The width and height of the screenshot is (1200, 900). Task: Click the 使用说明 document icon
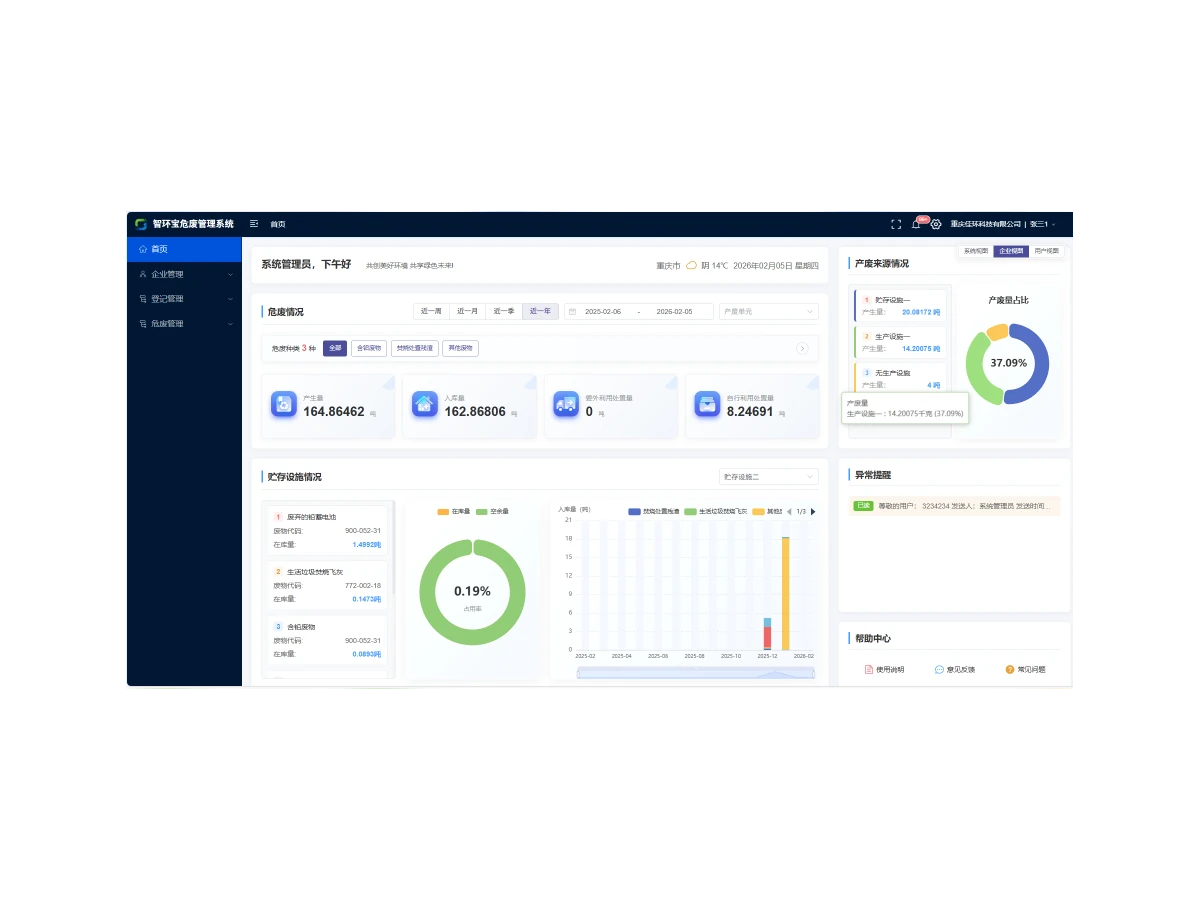pyautogui.click(x=869, y=669)
